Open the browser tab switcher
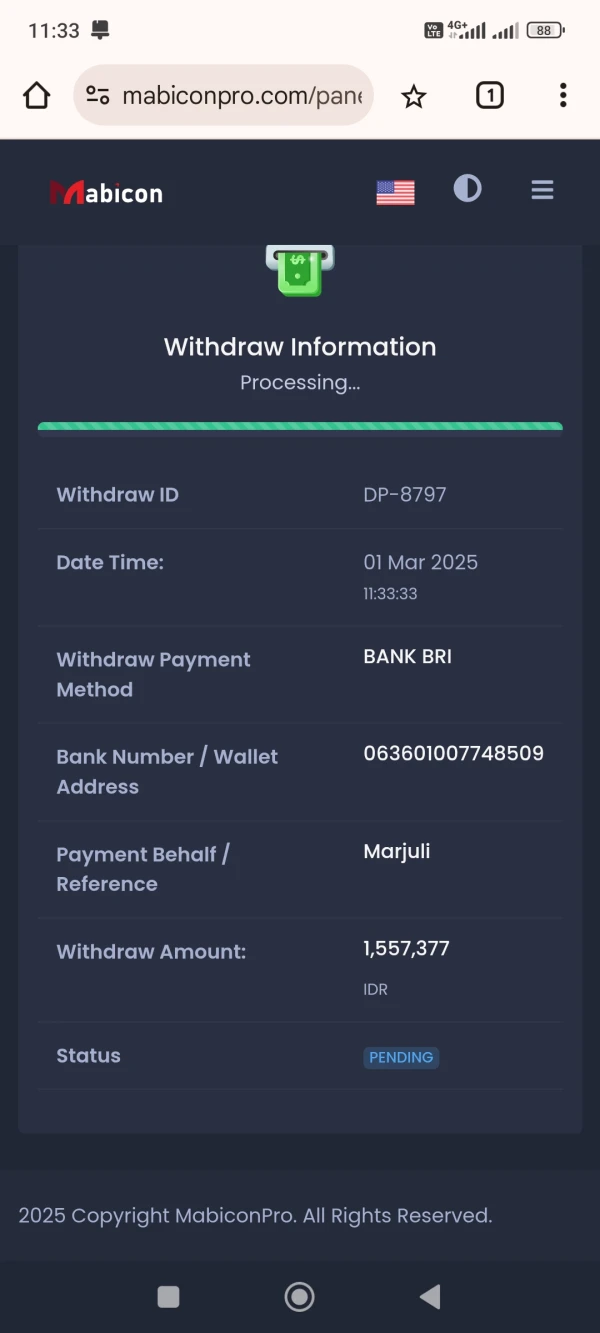The width and height of the screenshot is (600, 1333). click(x=489, y=96)
